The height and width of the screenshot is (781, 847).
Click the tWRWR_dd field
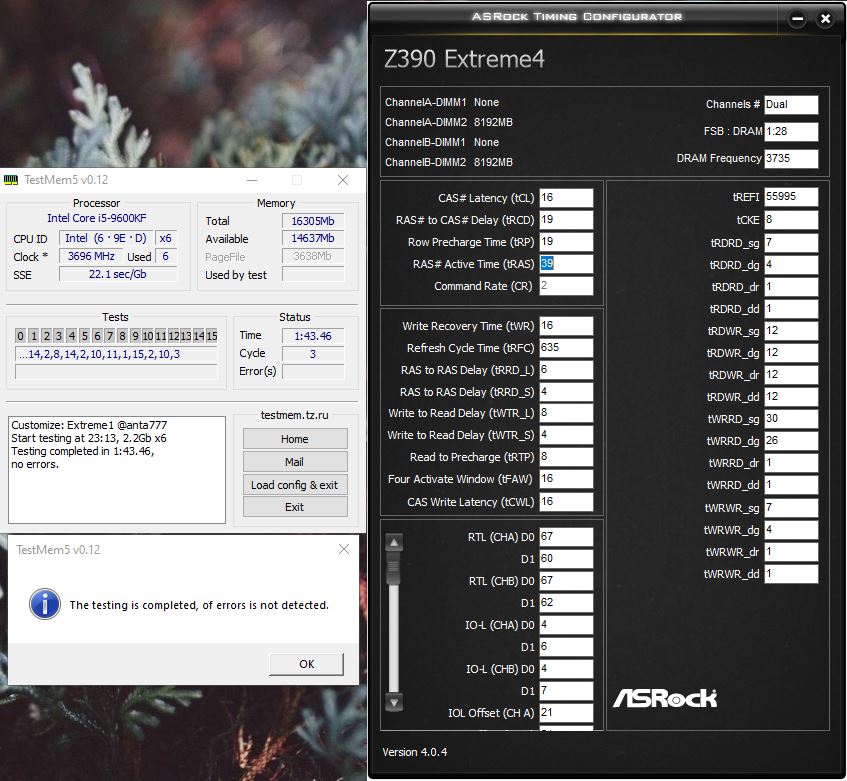pos(791,574)
